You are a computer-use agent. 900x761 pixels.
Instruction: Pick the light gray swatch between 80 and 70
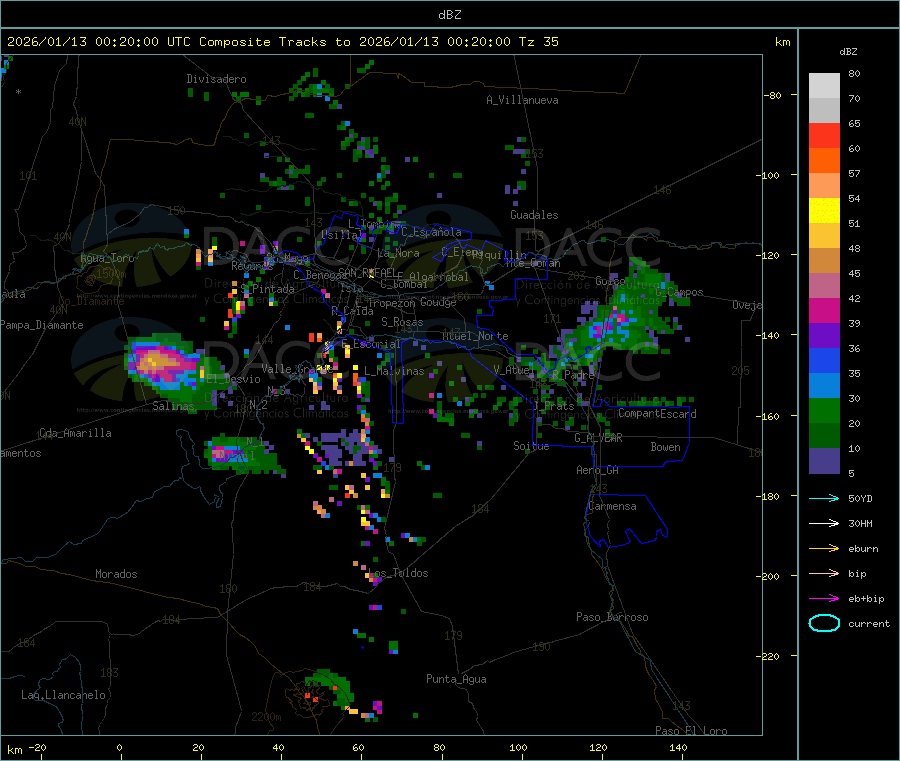[824, 86]
